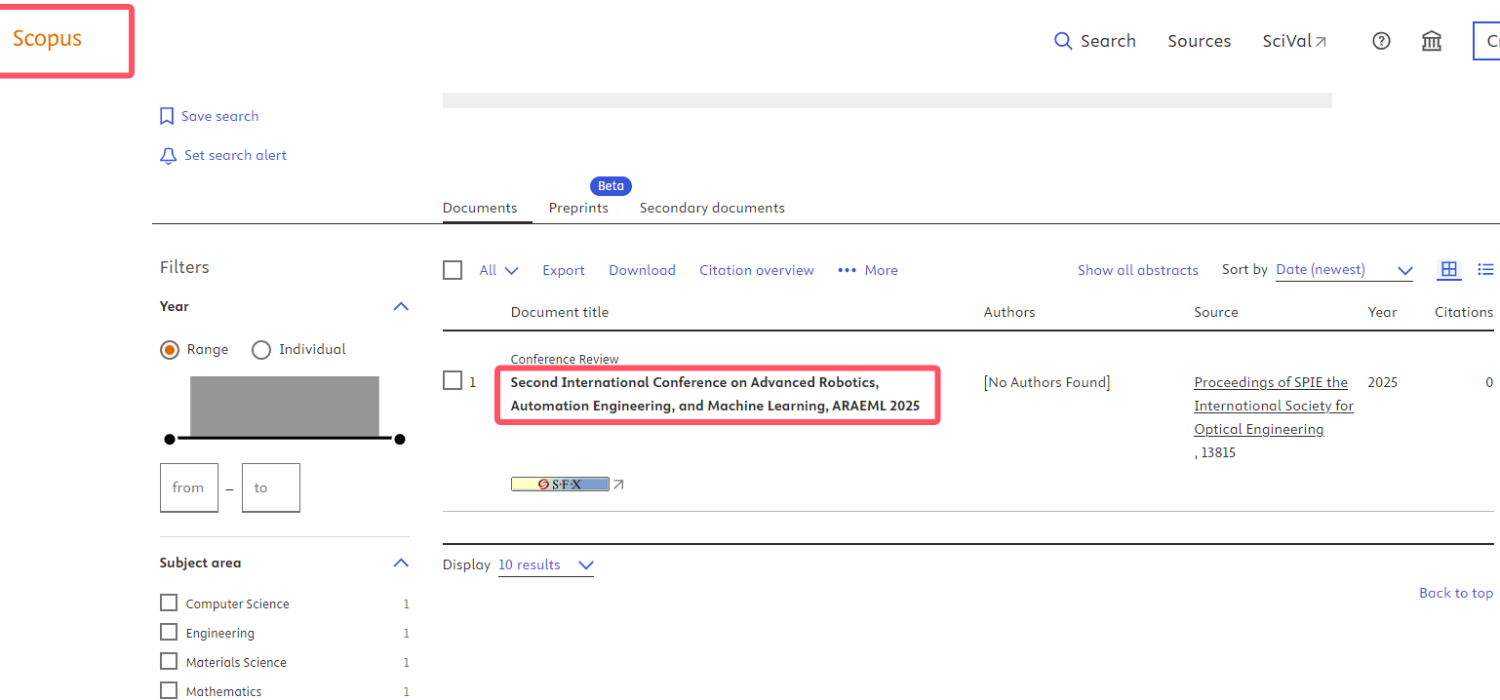1500x700 pixels.
Task: Click the Back to top link
Action: [1456, 593]
